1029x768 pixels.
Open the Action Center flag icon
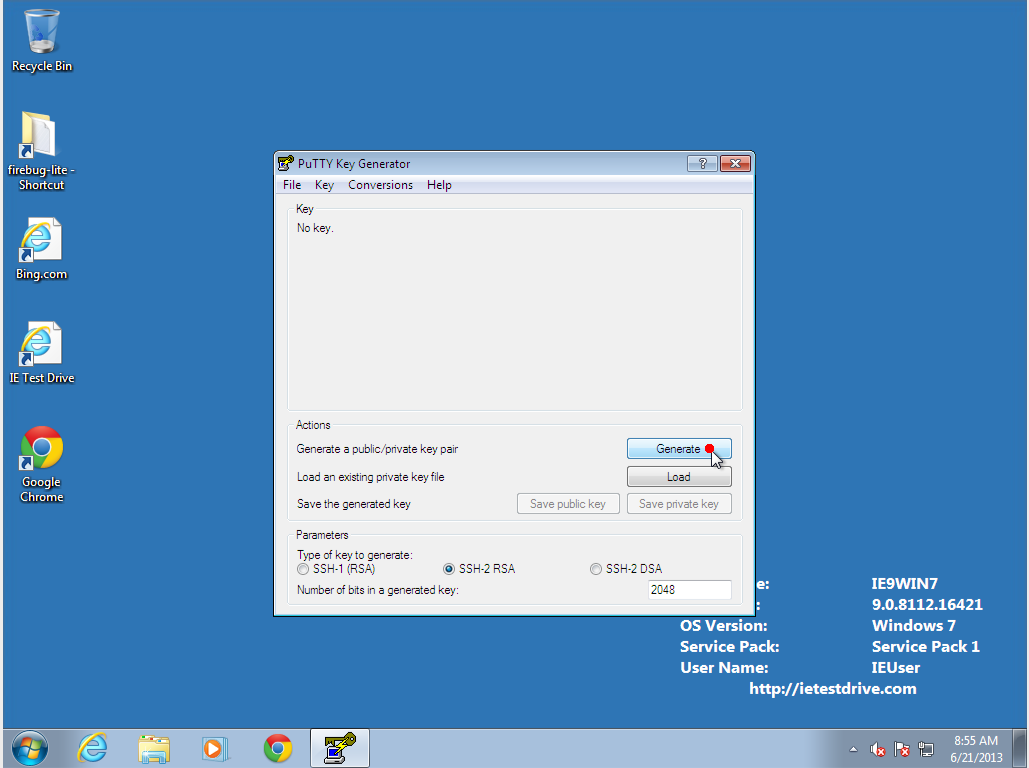902,749
